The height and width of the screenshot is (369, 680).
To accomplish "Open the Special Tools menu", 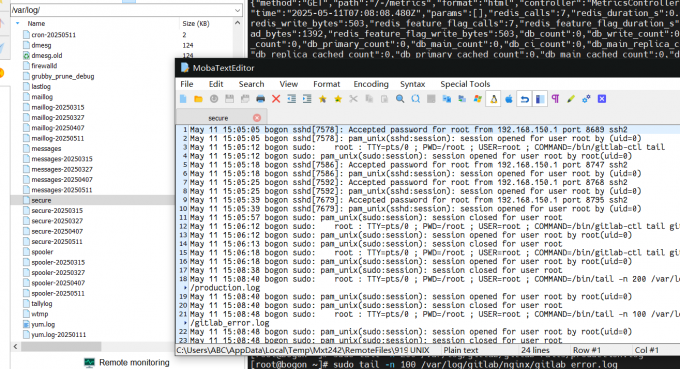I will [x=465, y=84].
